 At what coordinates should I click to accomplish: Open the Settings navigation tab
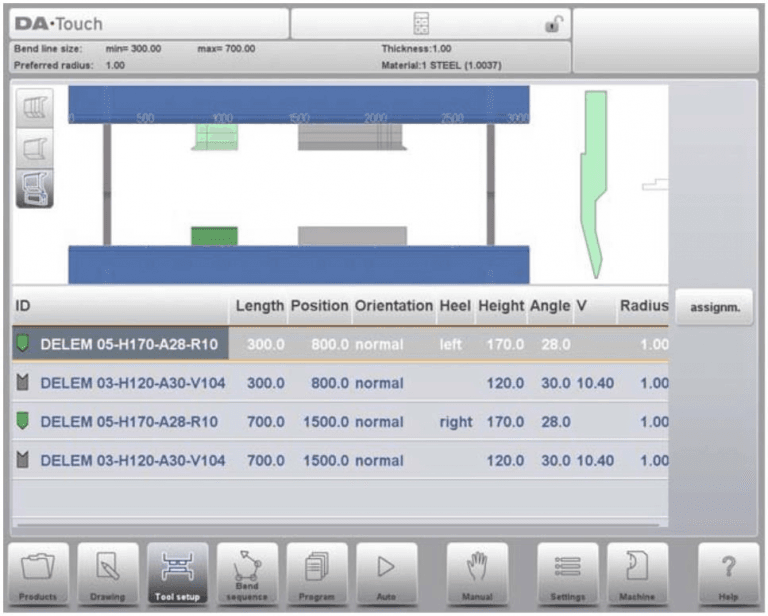point(567,574)
